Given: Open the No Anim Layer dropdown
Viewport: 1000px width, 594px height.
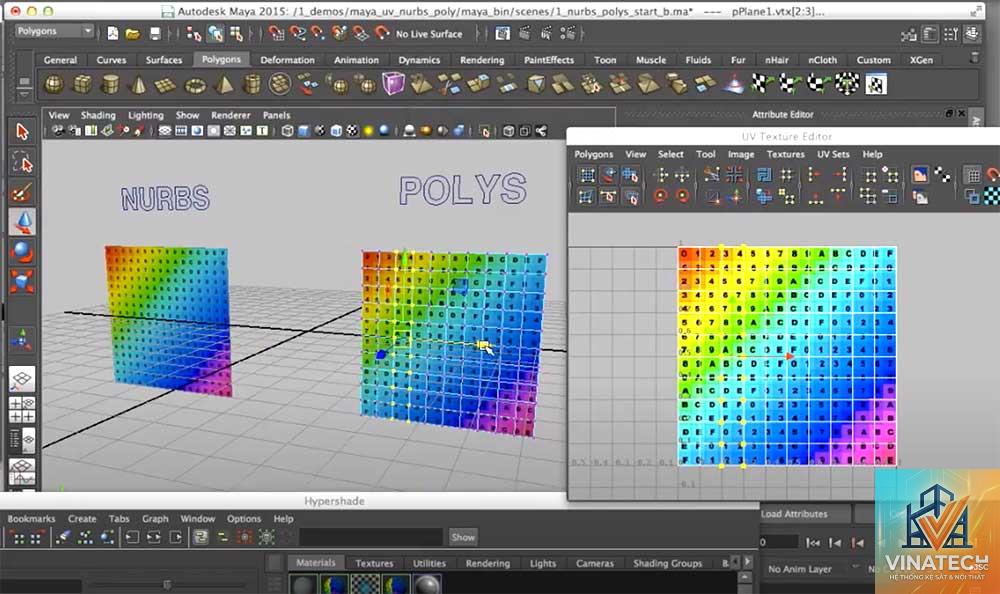Looking at the screenshot, I should (812, 568).
